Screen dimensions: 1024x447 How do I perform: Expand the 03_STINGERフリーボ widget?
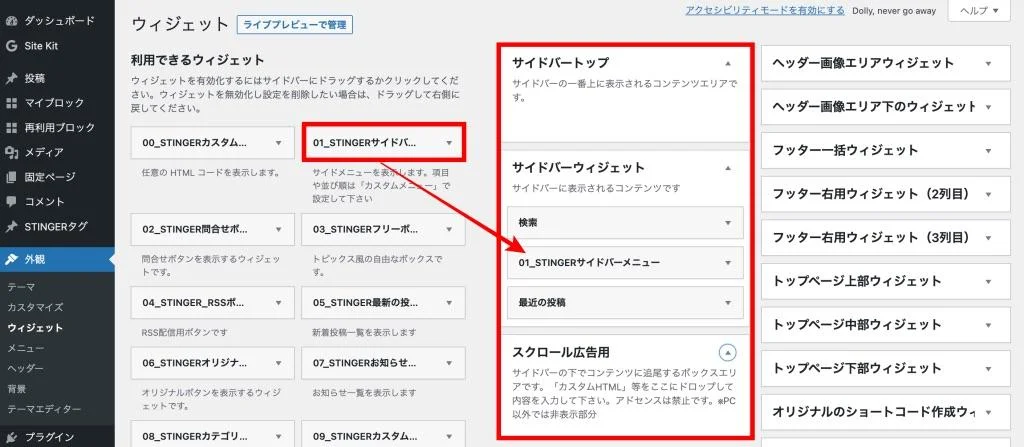point(449,229)
